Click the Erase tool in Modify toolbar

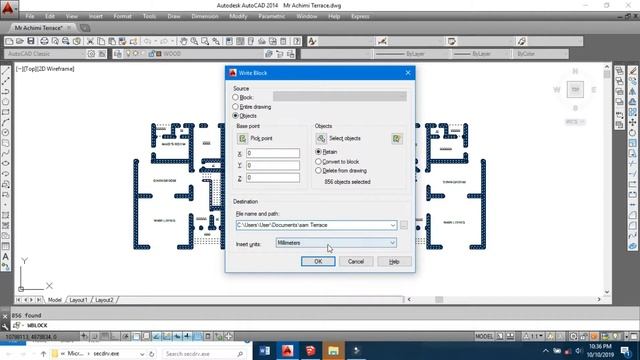(632, 71)
